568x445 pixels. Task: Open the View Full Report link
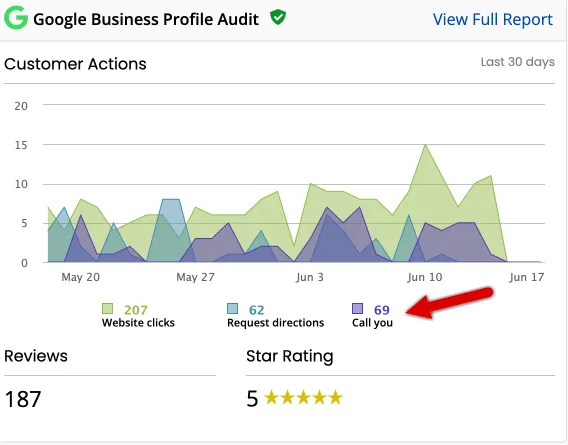pos(493,19)
